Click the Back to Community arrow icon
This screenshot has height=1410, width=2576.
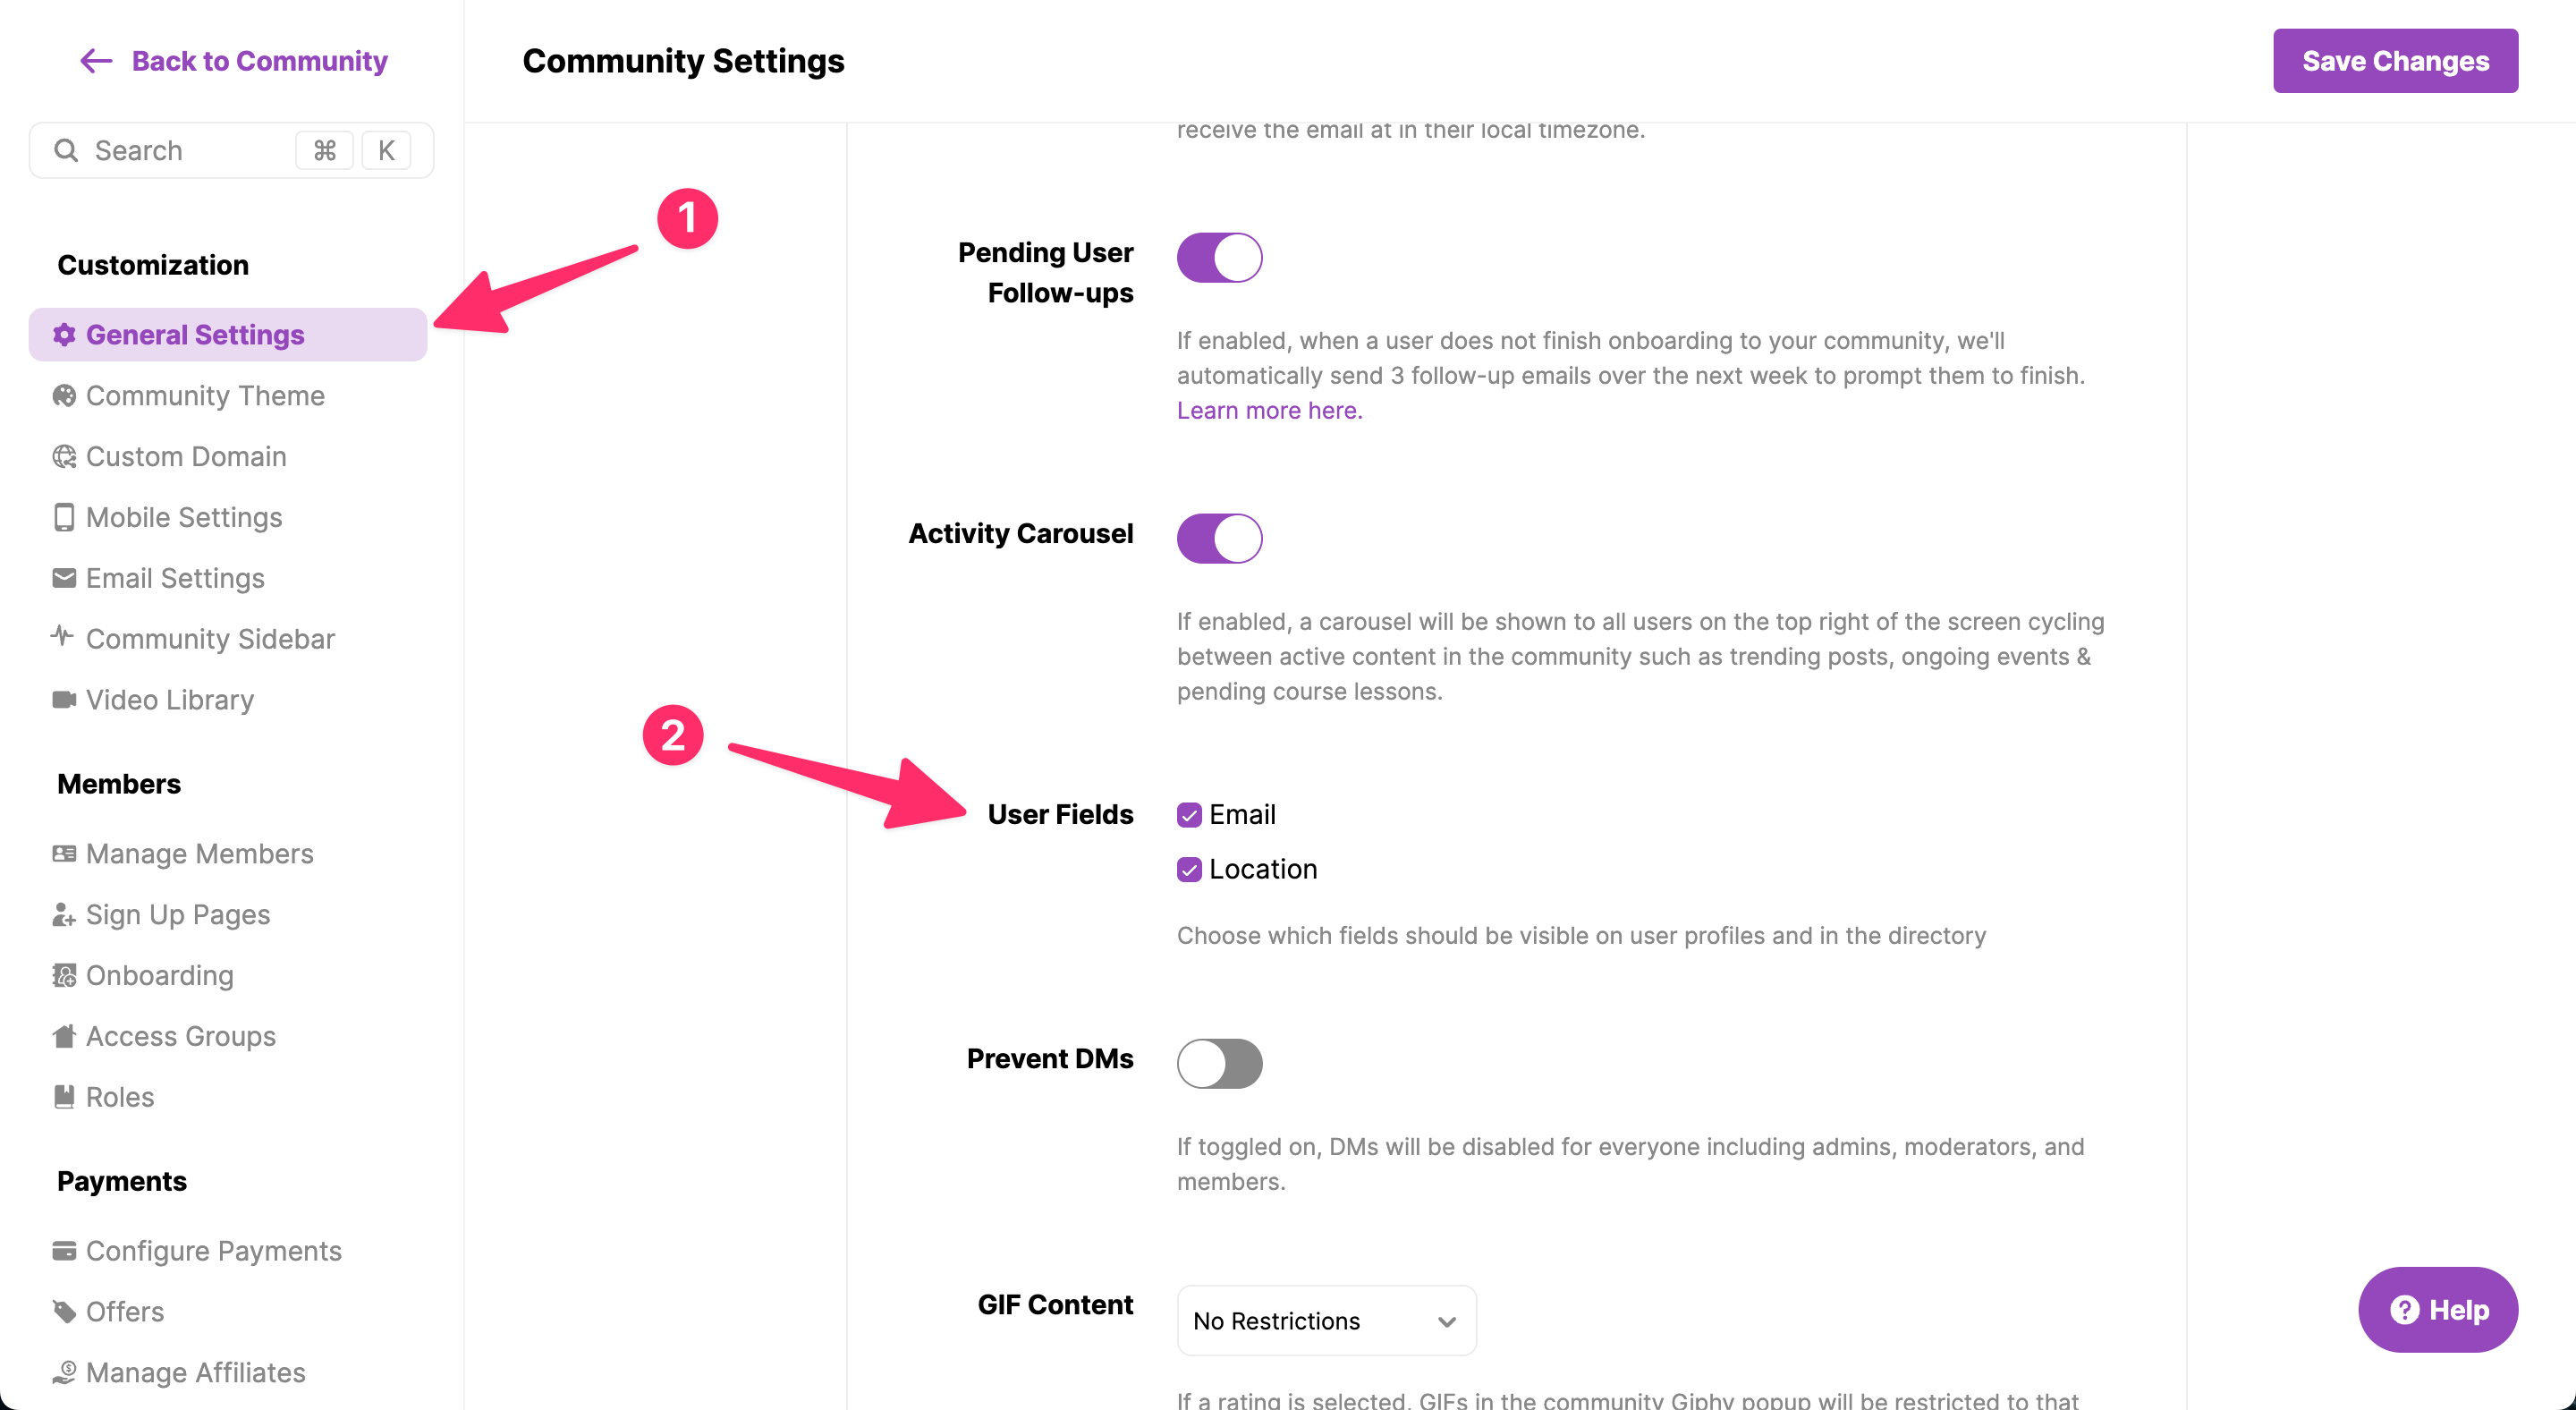(x=96, y=61)
